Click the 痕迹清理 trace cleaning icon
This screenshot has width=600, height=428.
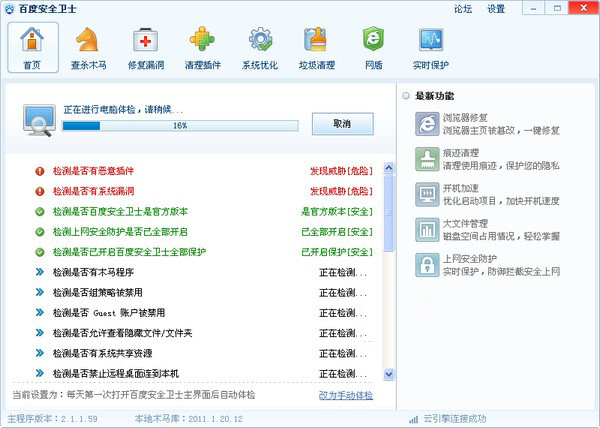(427, 158)
